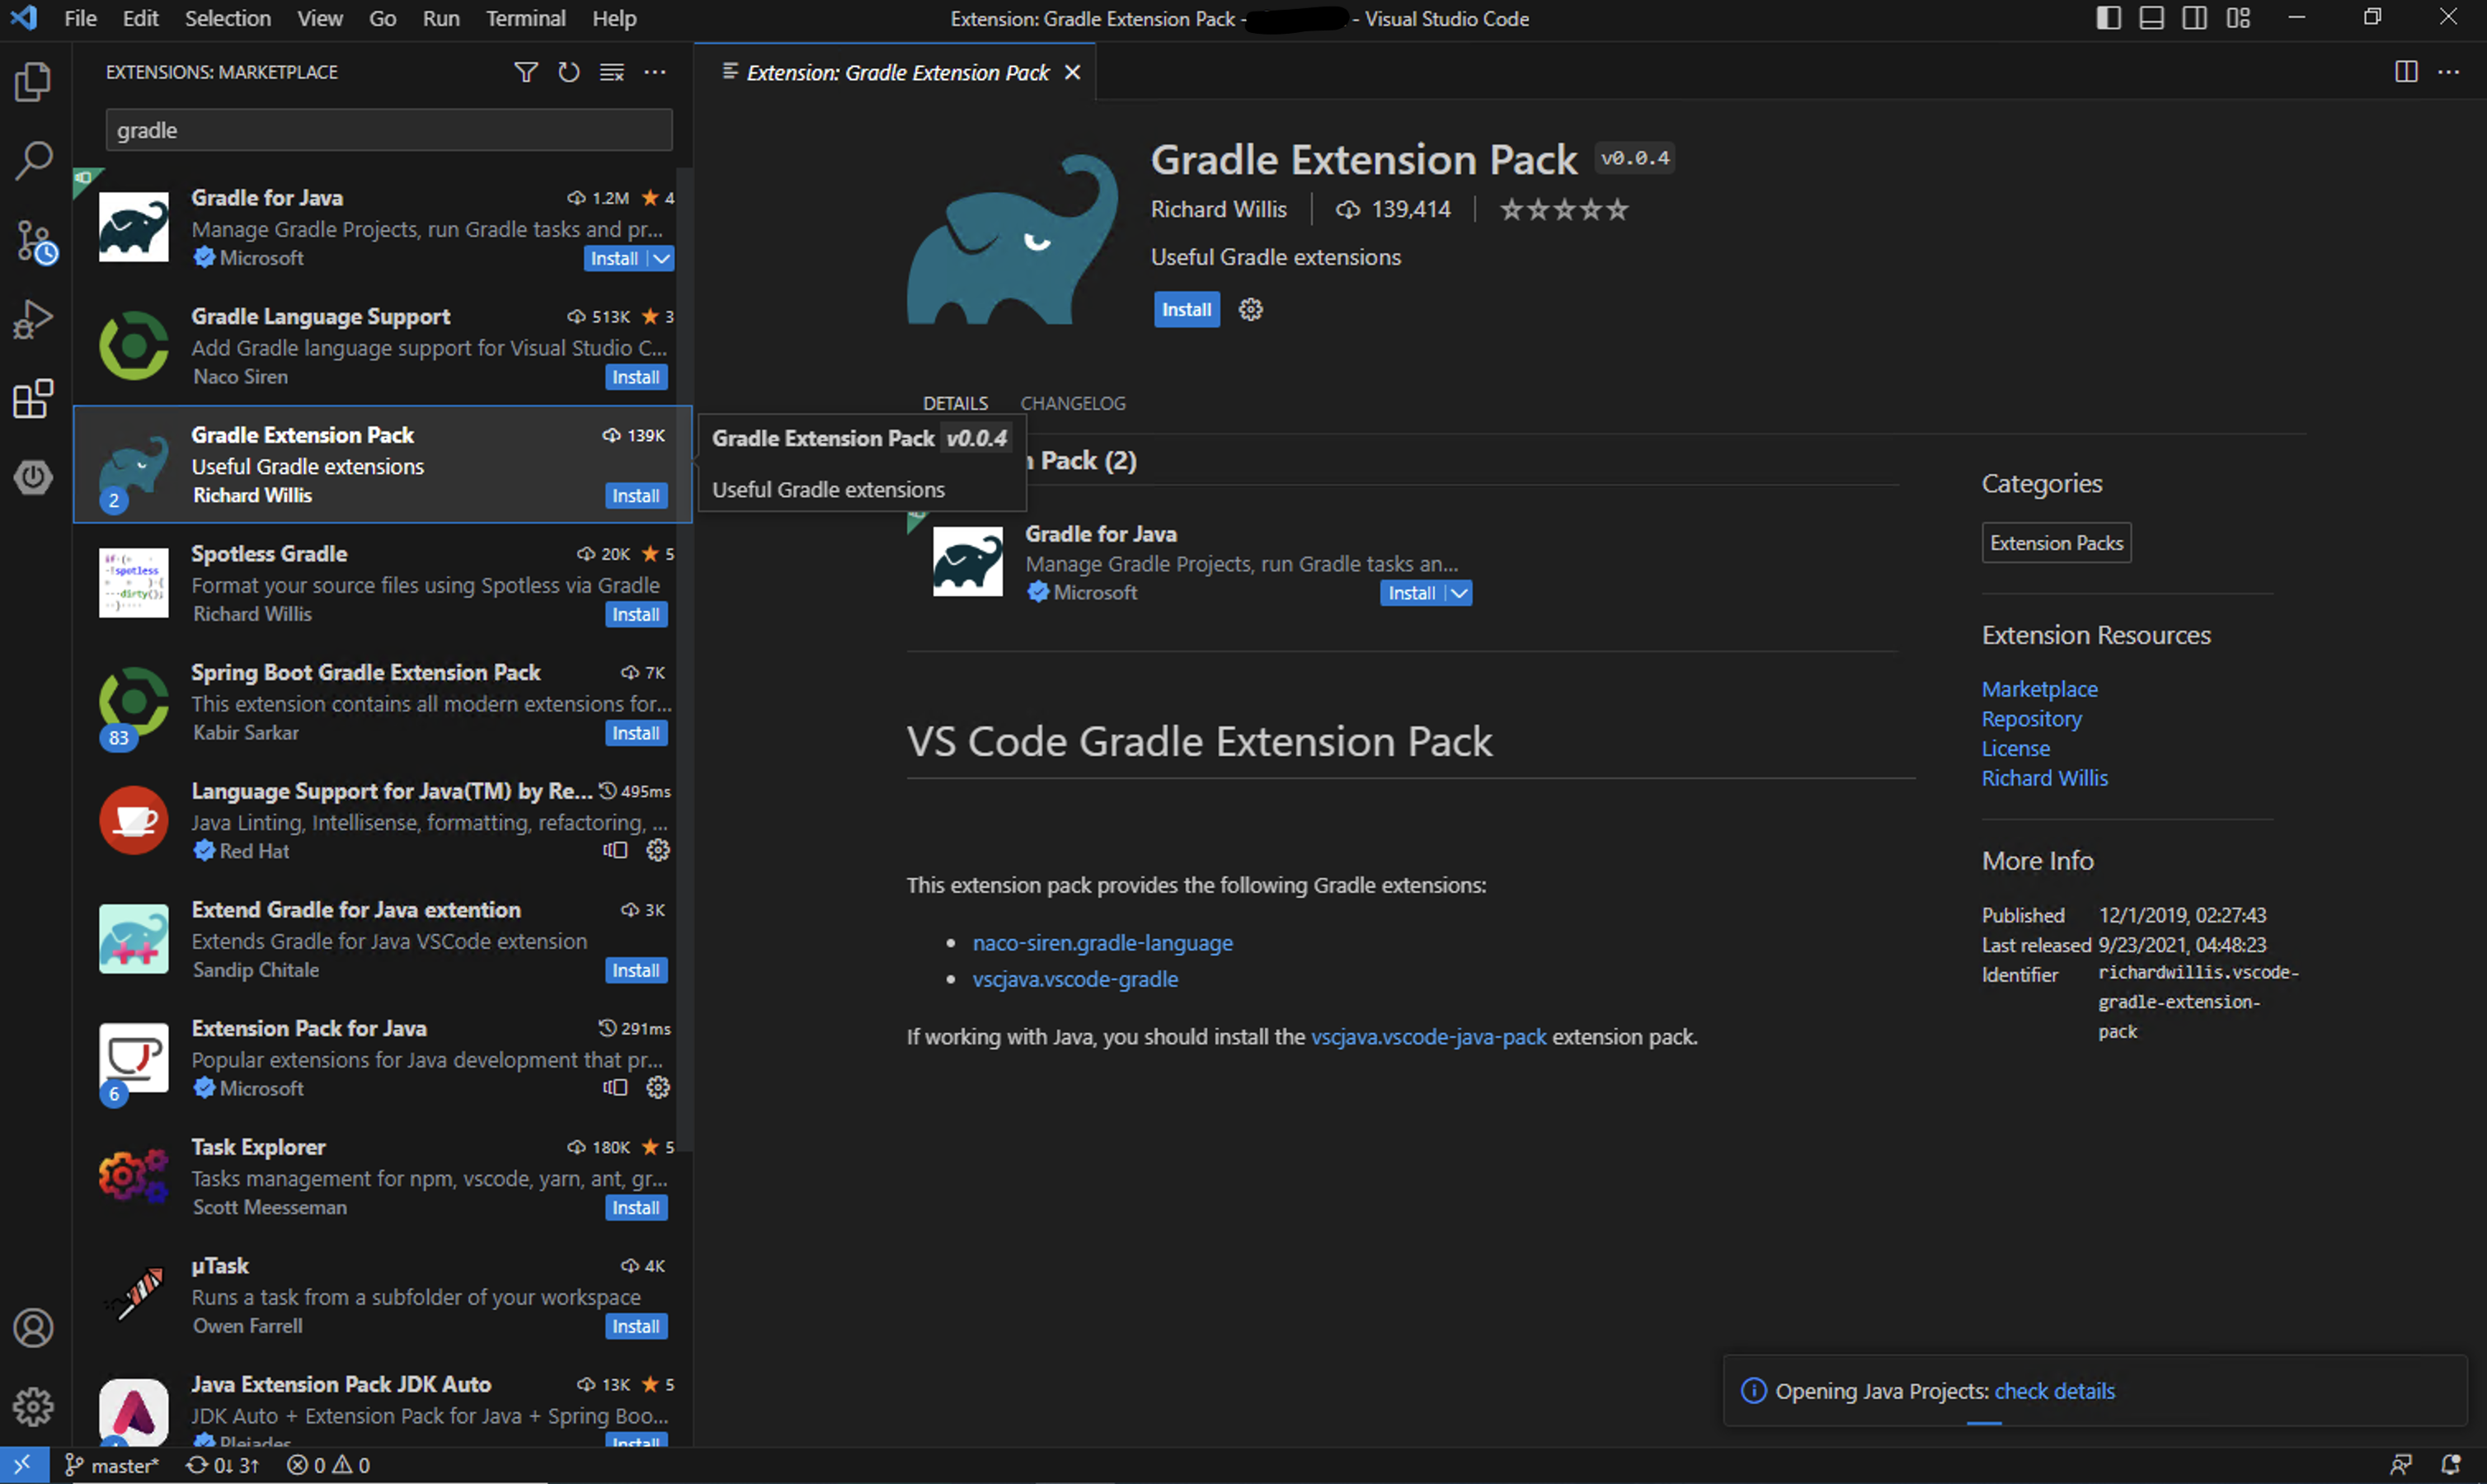The height and width of the screenshot is (1484, 2487).
Task: Filter extensions with the funnel icon
Action: pyautogui.click(x=526, y=72)
